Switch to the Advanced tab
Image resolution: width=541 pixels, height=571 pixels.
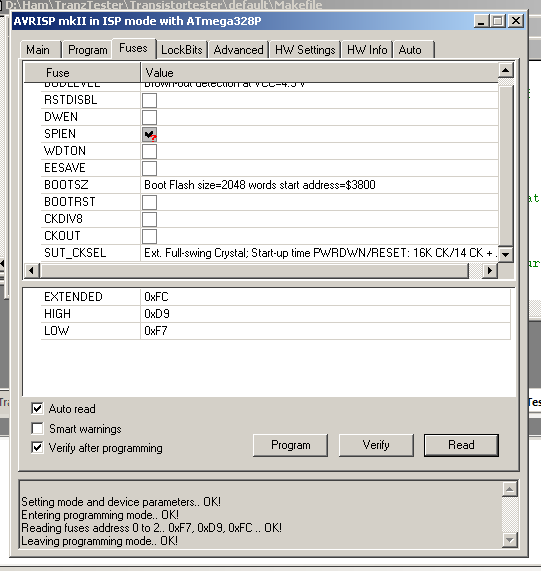238,50
